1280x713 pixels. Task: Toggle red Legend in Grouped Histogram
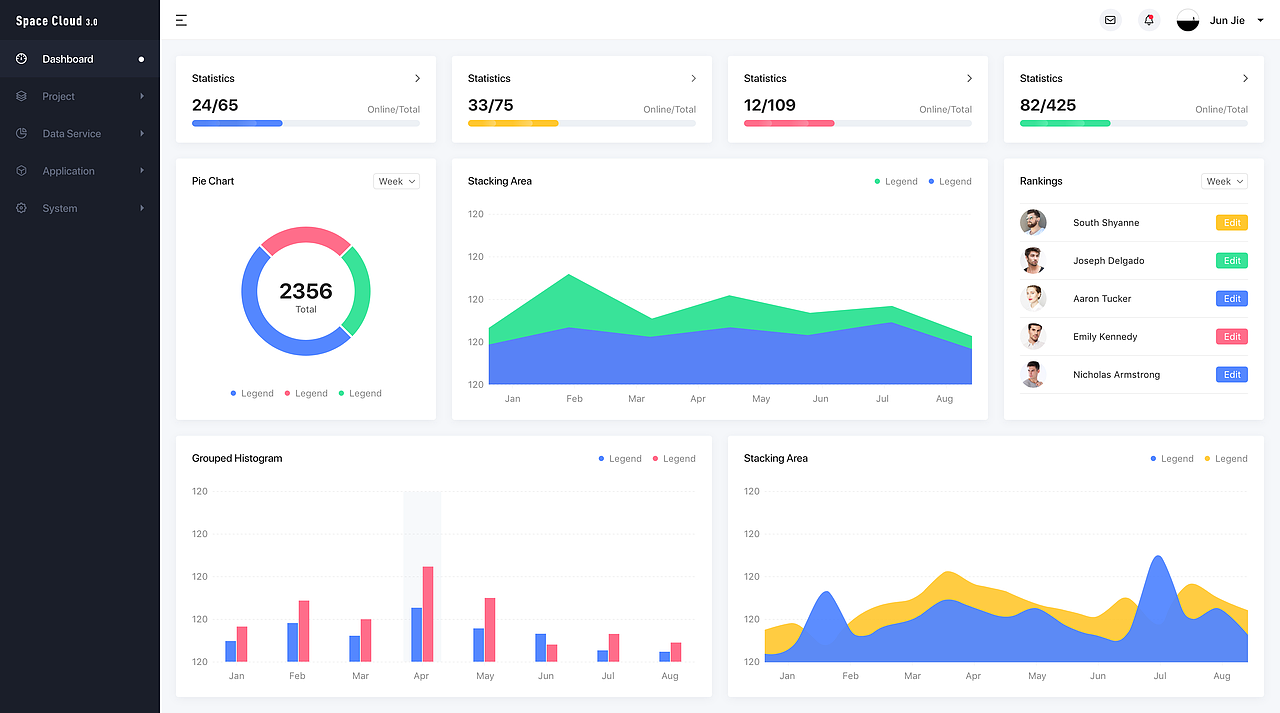pos(674,458)
